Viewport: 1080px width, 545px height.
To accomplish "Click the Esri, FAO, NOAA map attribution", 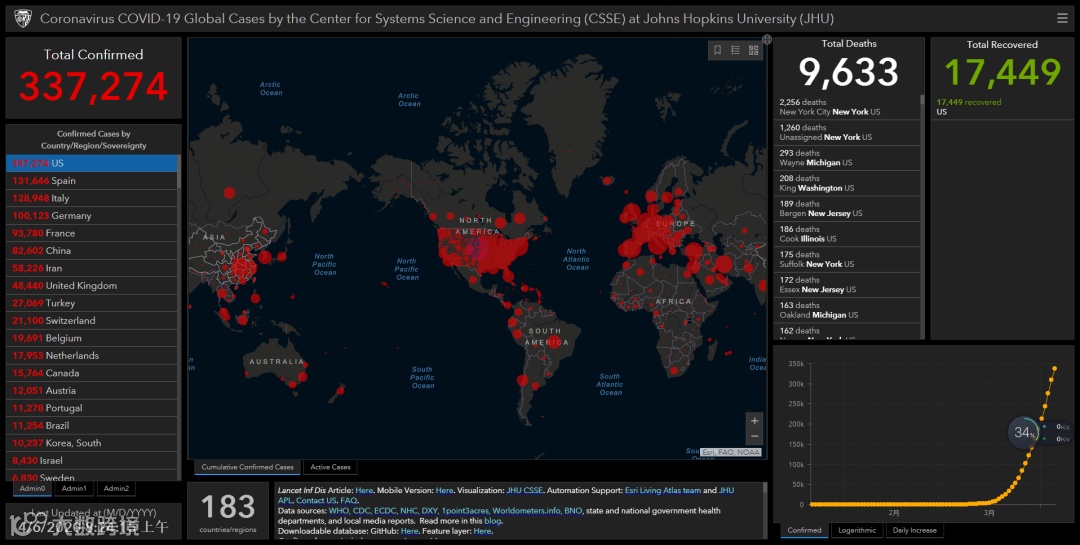I will pos(731,453).
